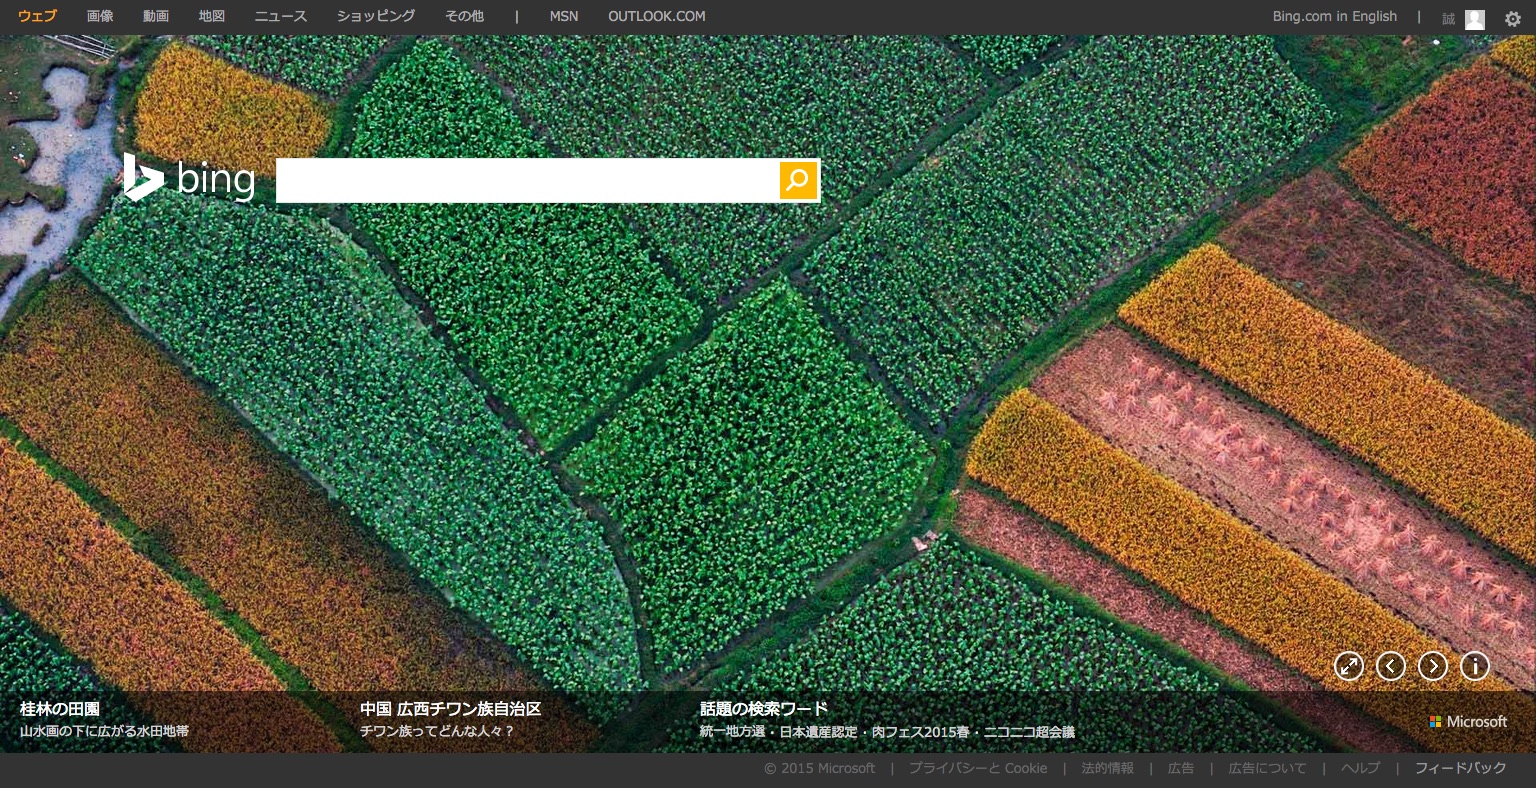Click the フィードバック link in footer

tap(1460, 768)
